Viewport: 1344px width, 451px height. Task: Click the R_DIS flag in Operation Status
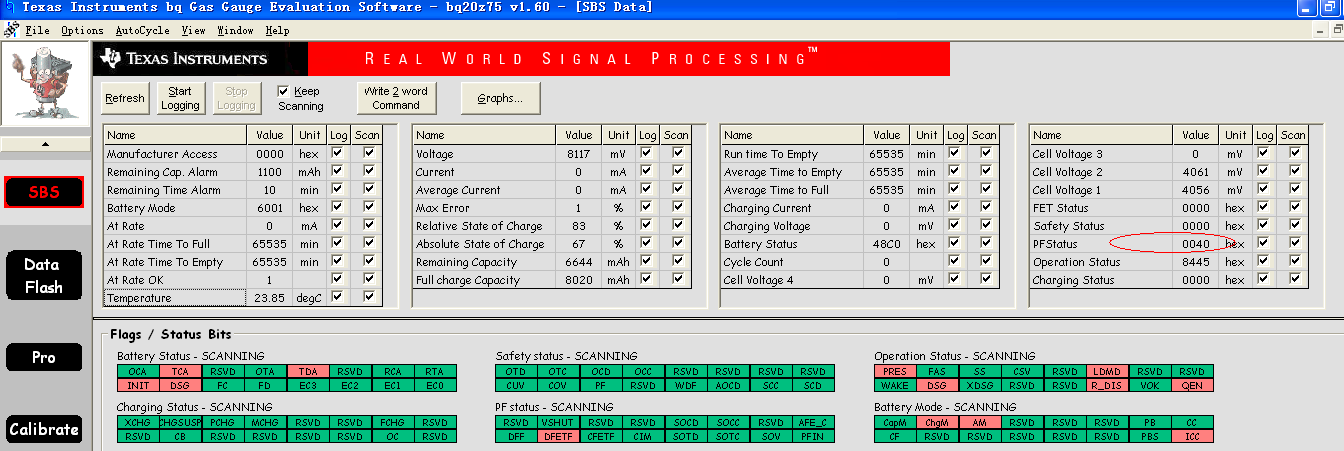coord(1107,385)
